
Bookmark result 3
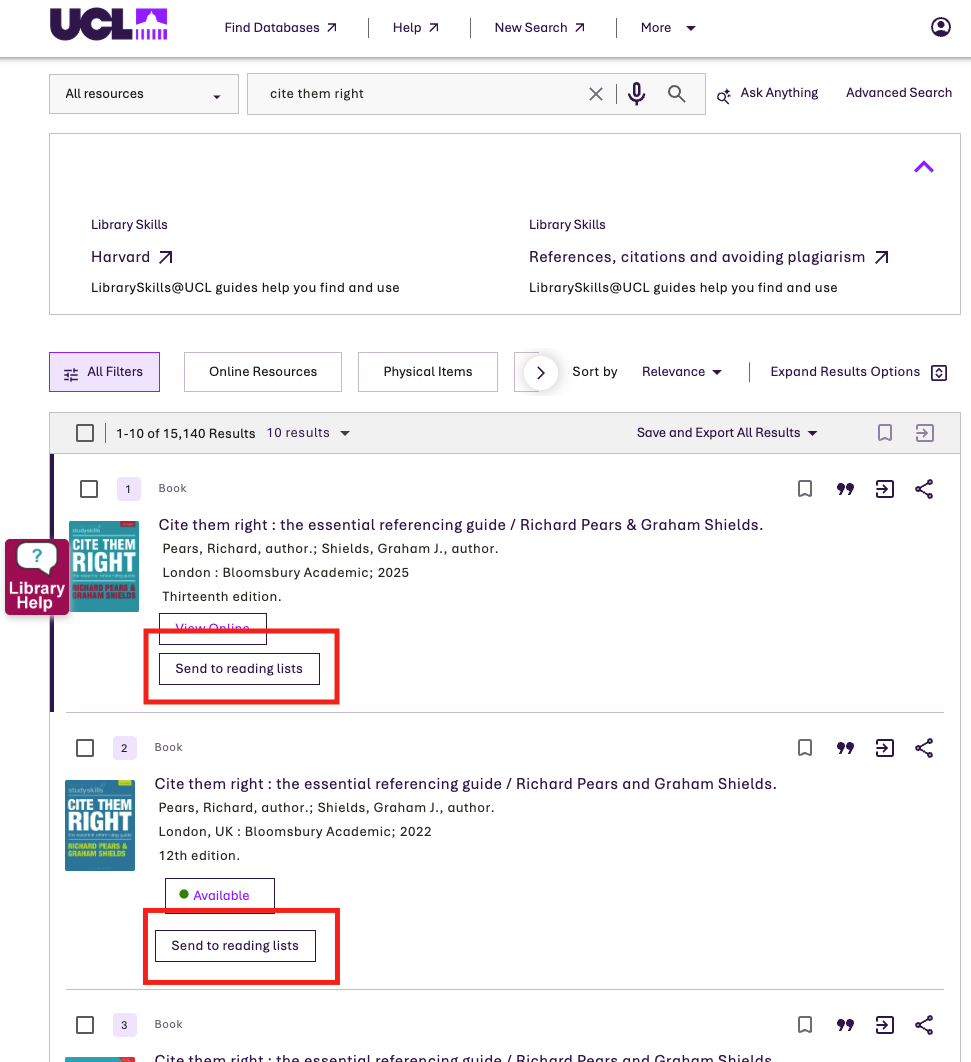click(804, 1025)
